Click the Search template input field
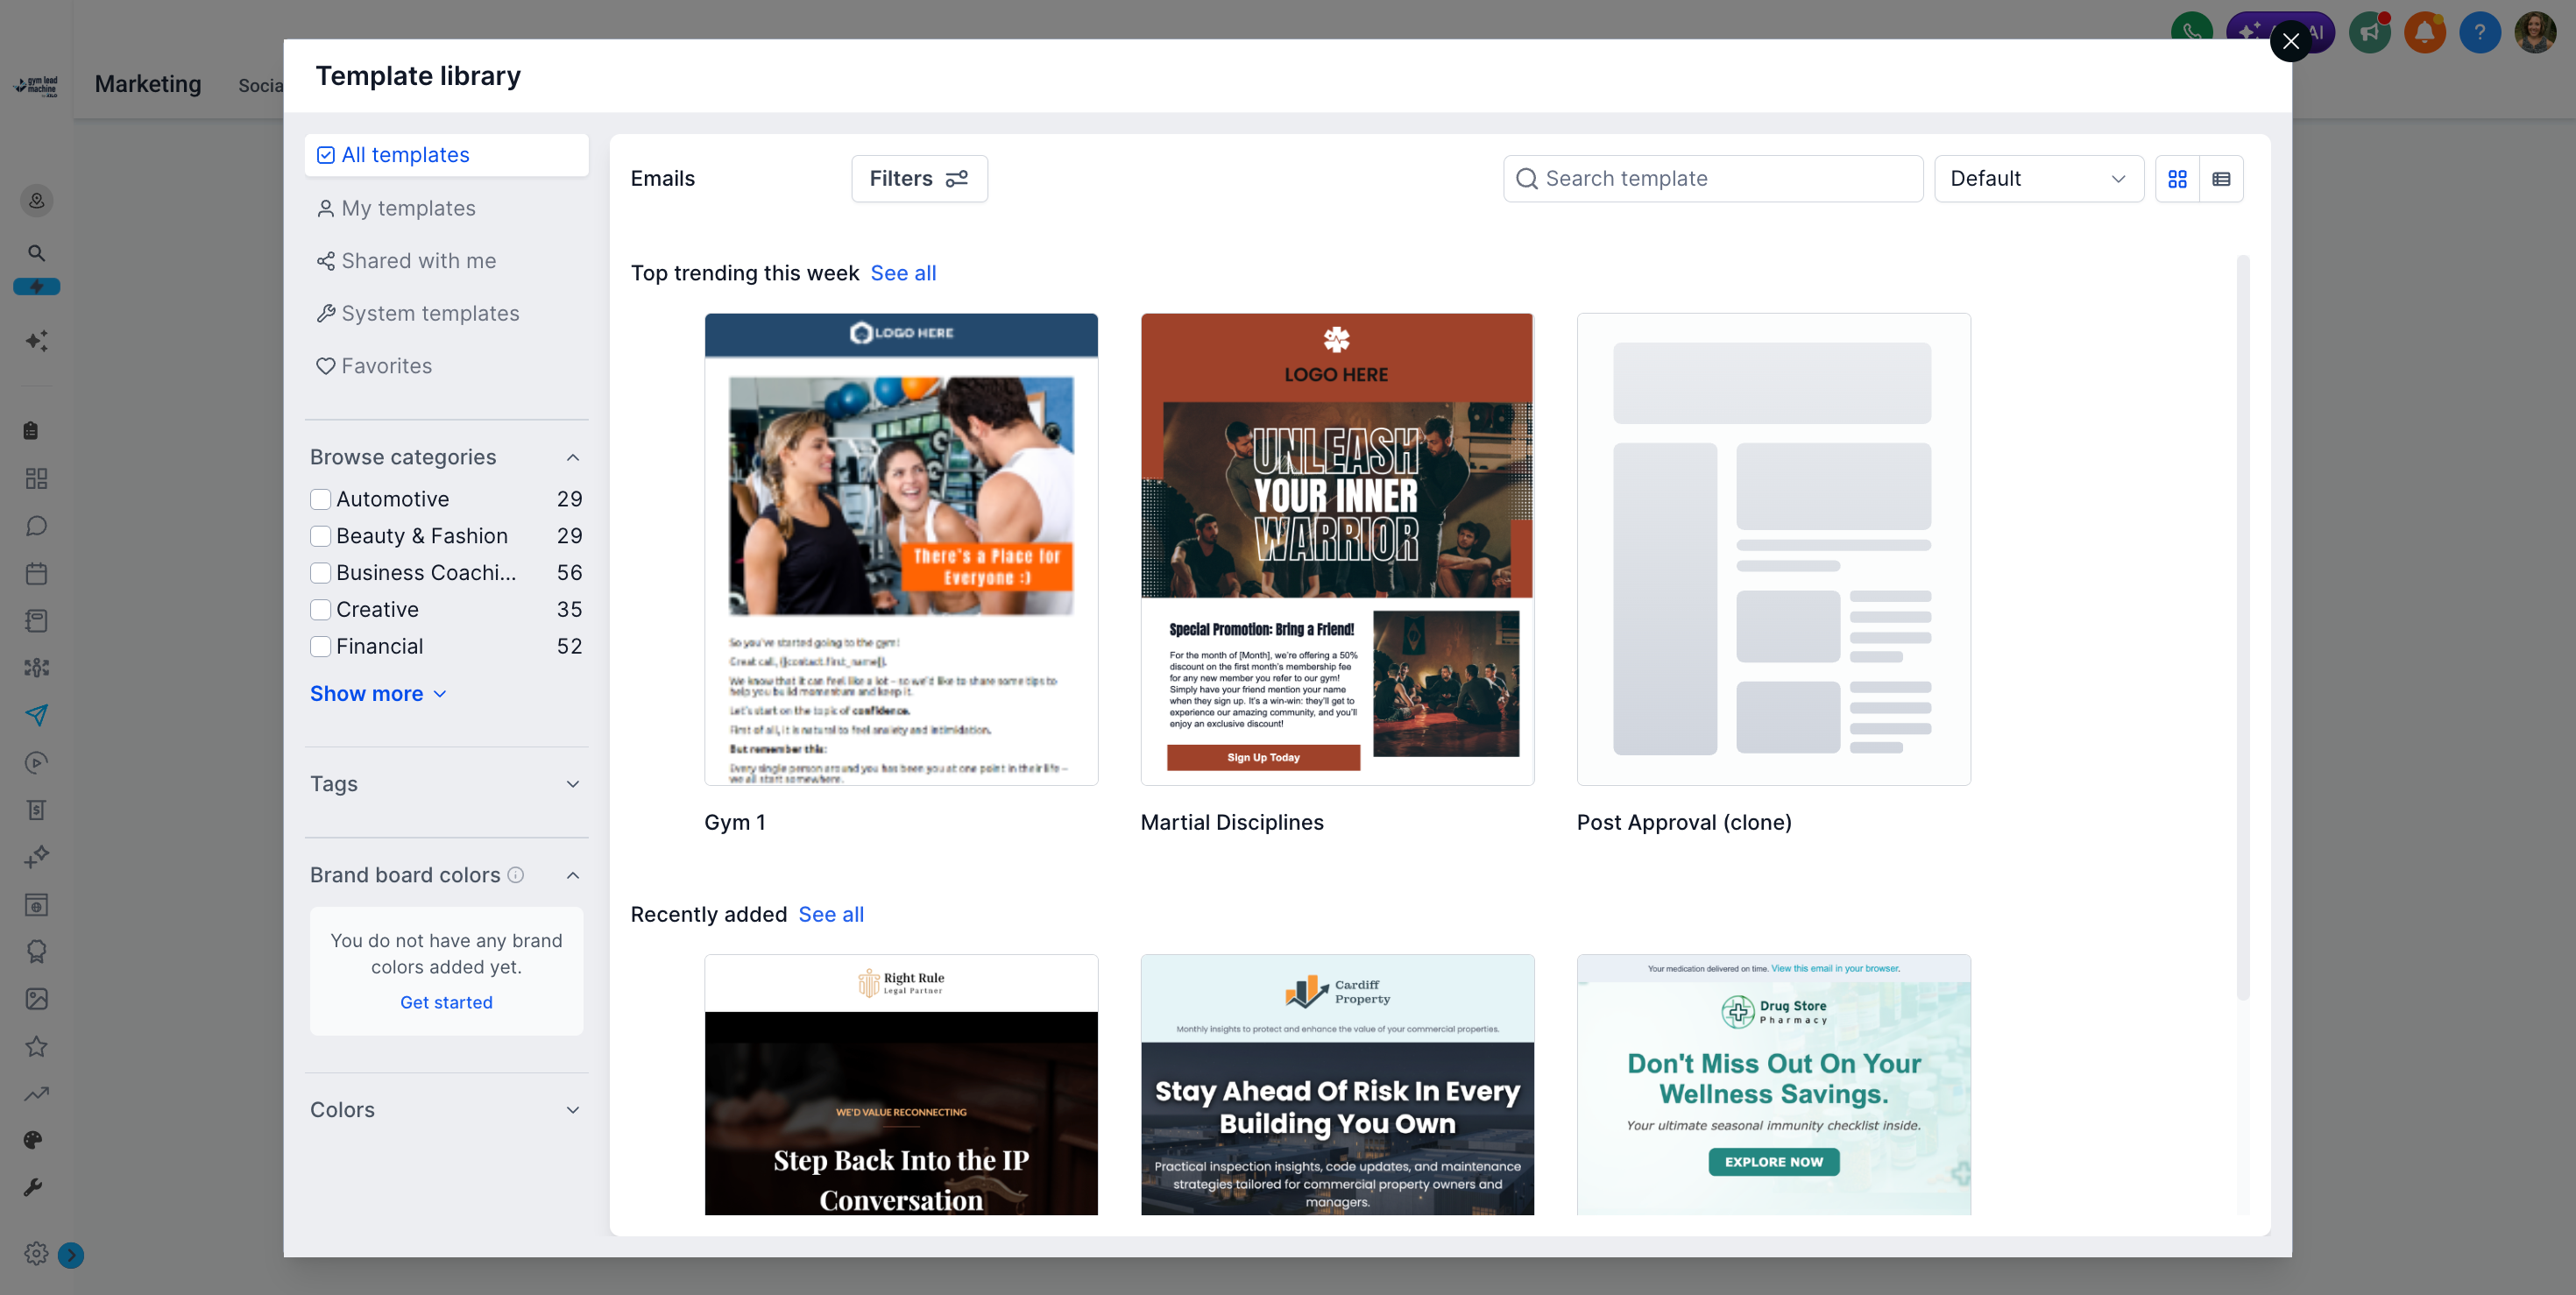 [x=1712, y=179]
